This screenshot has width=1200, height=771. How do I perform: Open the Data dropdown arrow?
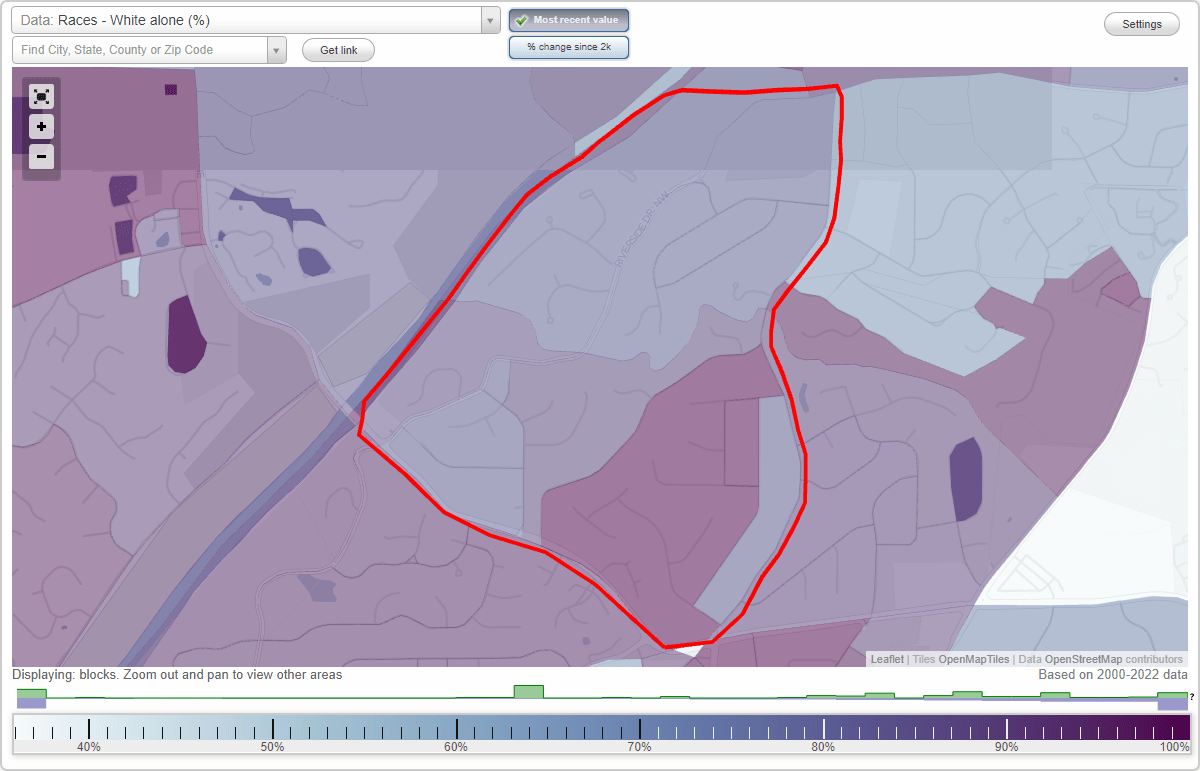490,20
